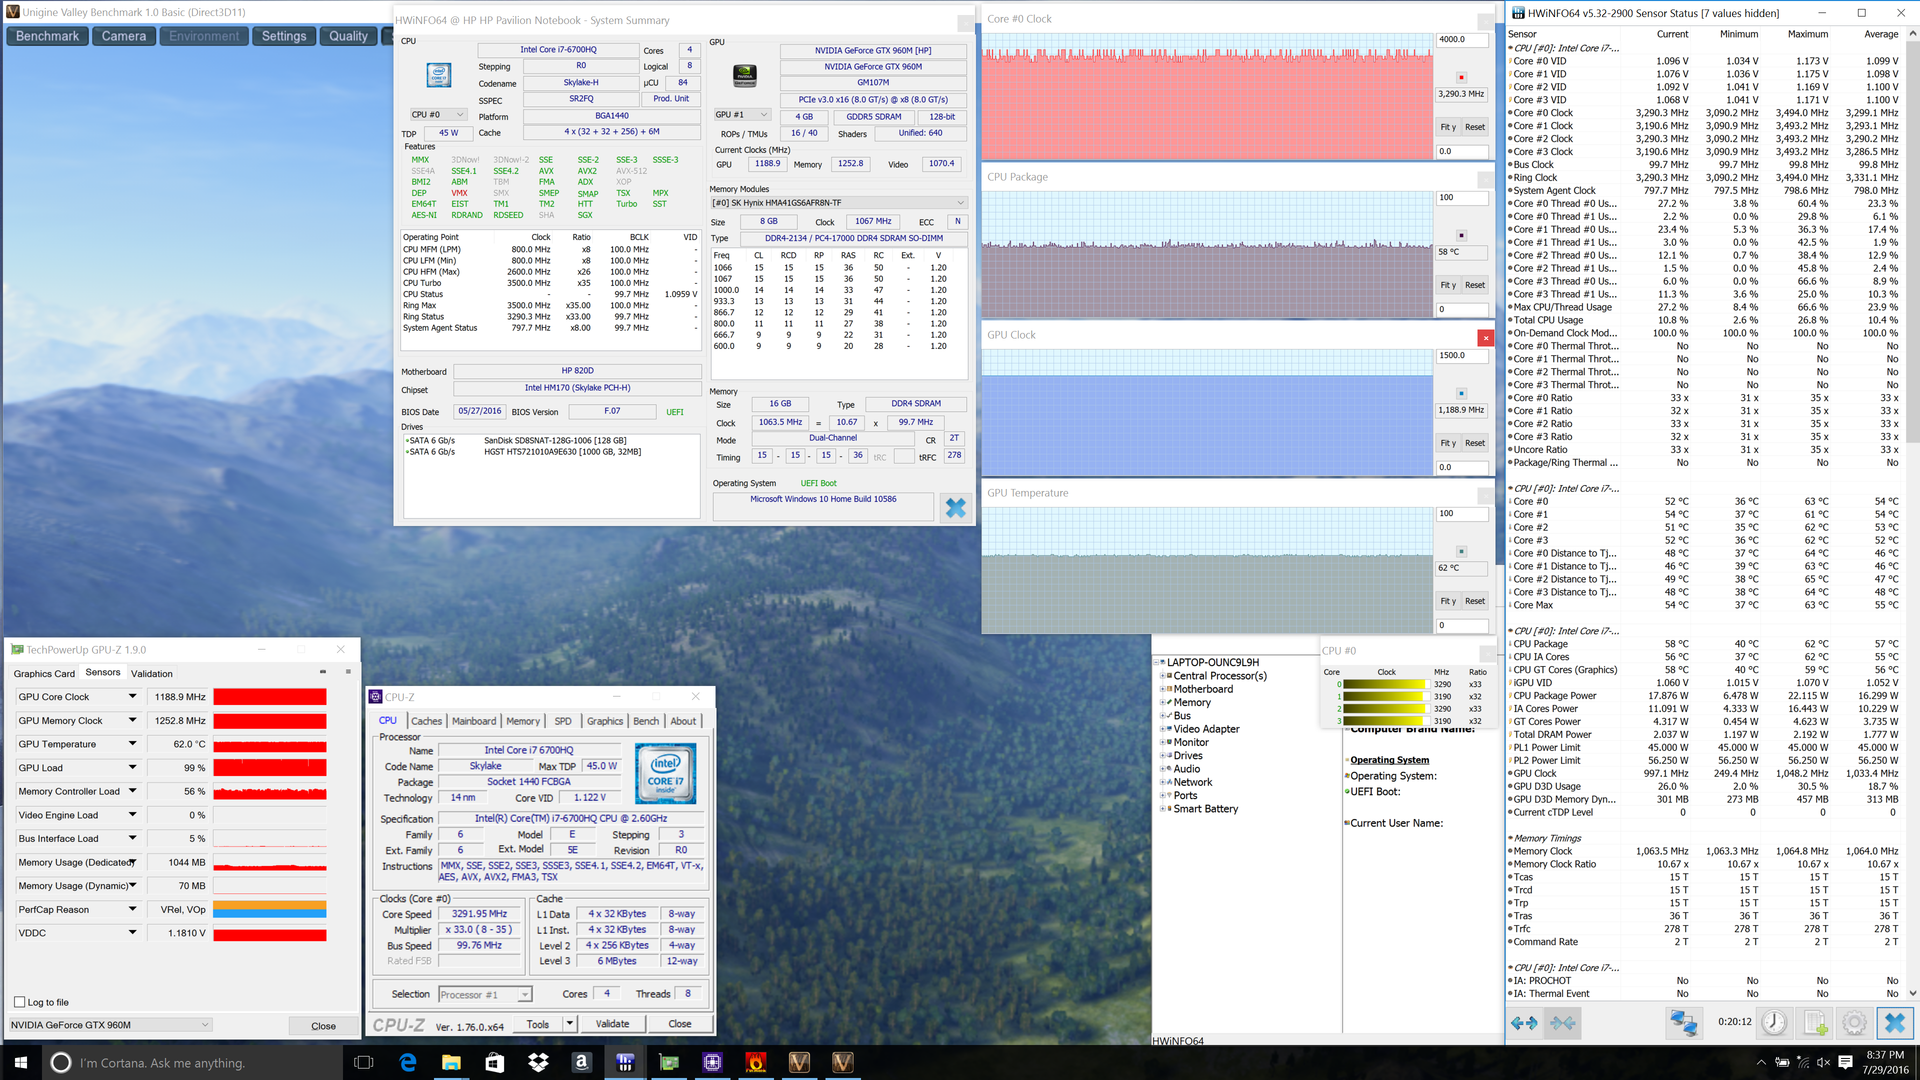Click the logging start sheet icon
The width and height of the screenshot is (1920, 1080).
click(1815, 1022)
